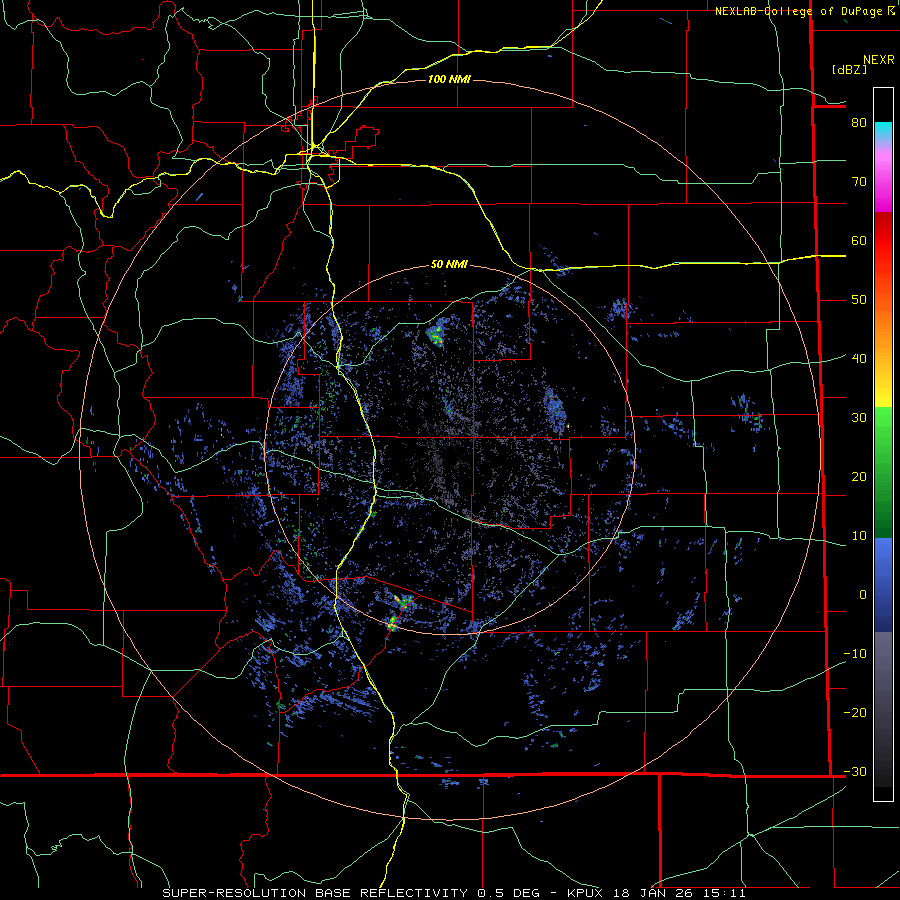Click the '50 NMI' range ring label

449,265
